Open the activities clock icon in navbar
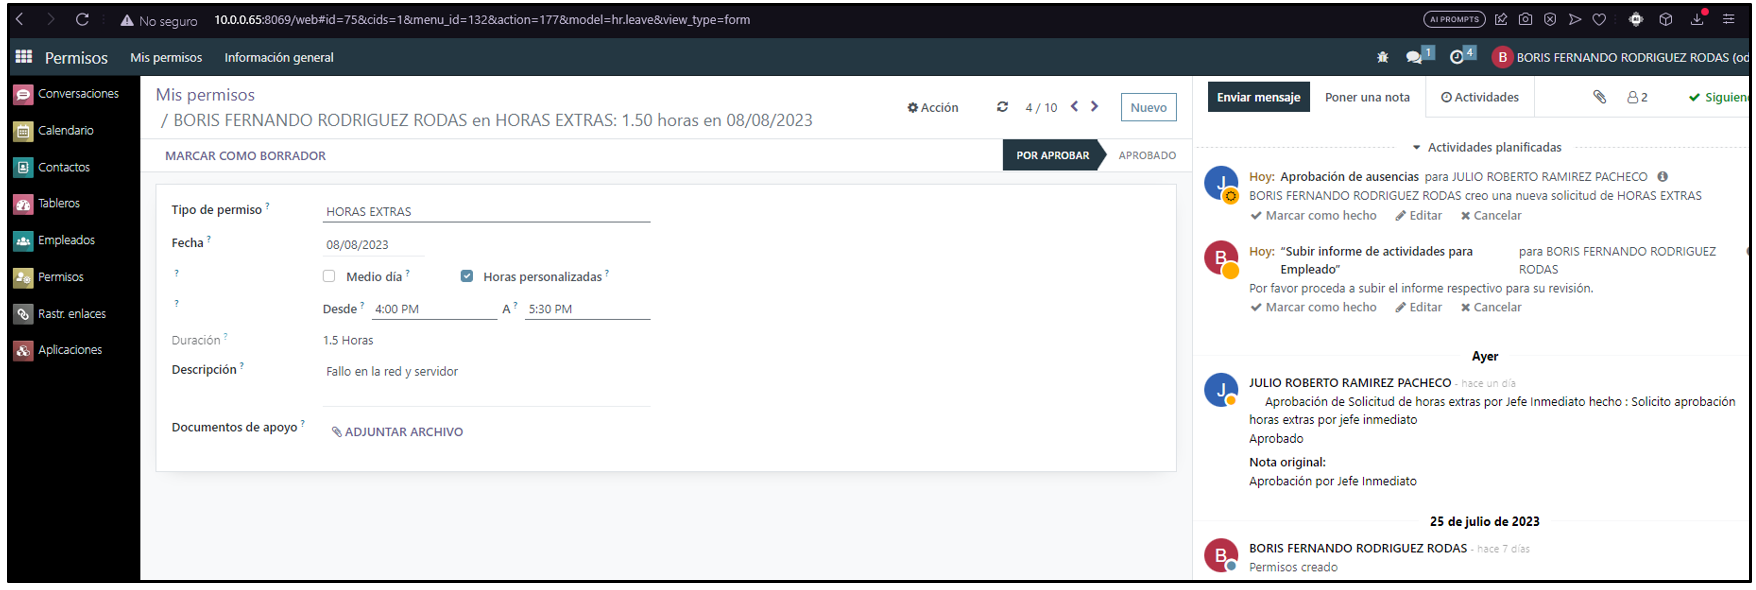 [1457, 58]
